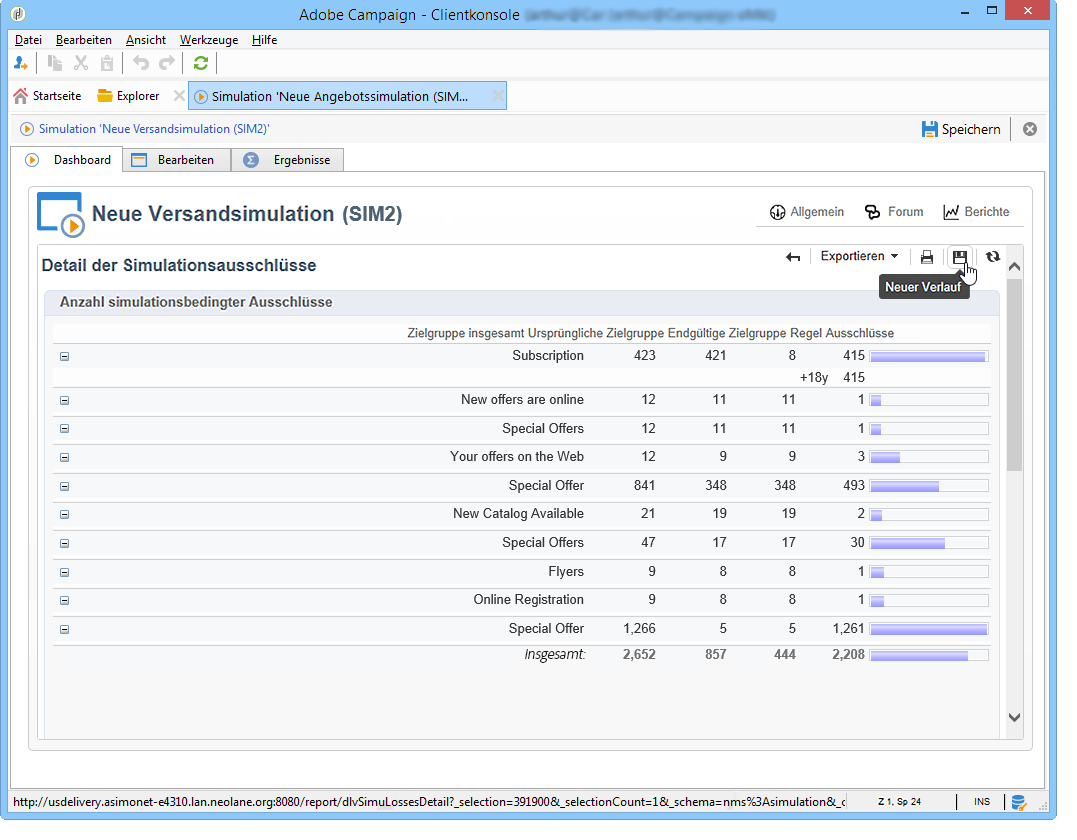Click the 'Online Registration' label

click(x=528, y=600)
